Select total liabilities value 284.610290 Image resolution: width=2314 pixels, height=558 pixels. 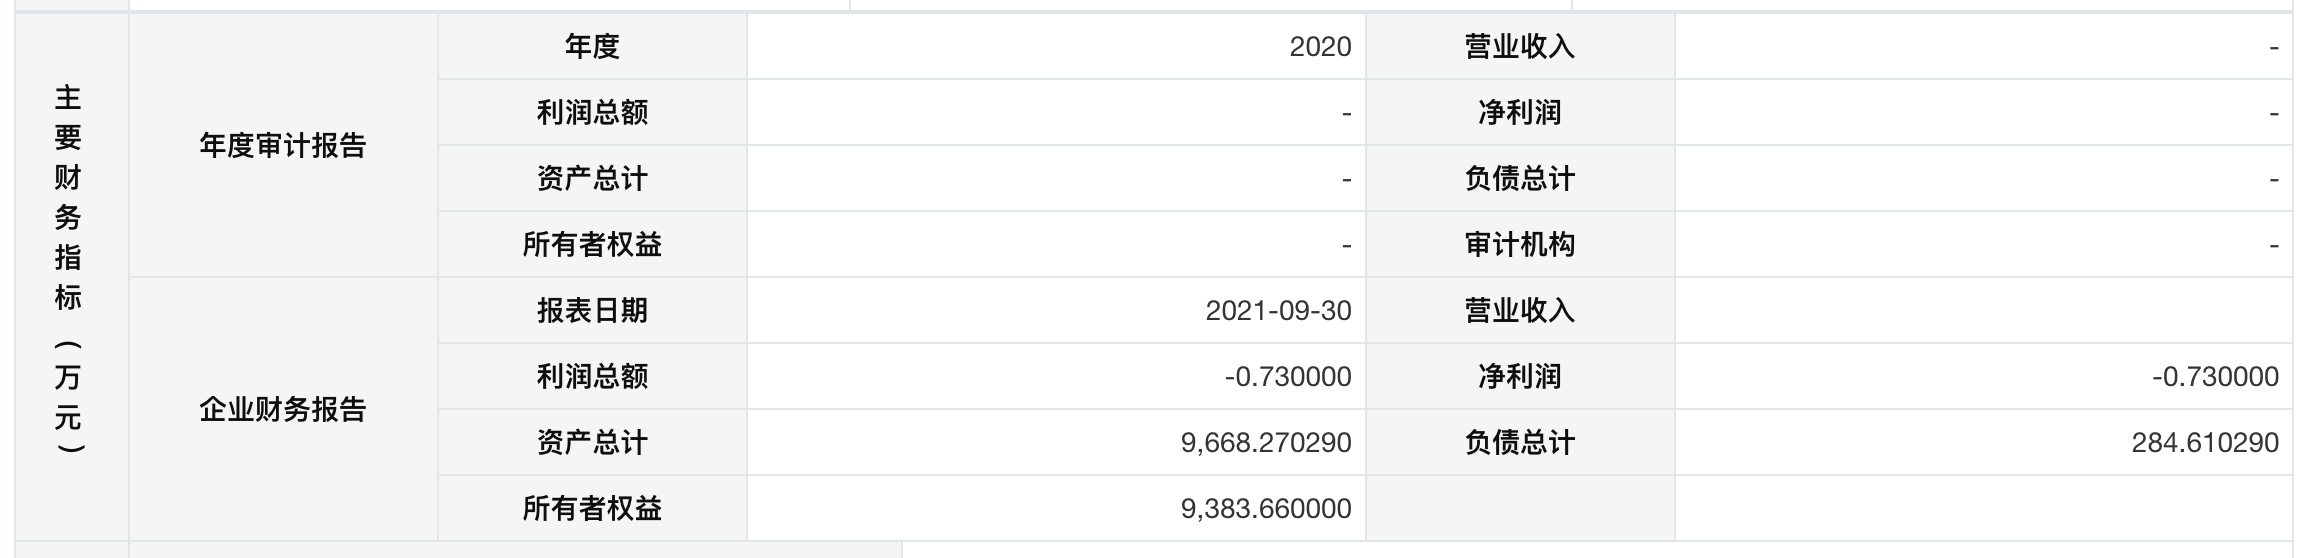pos(2204,443)
